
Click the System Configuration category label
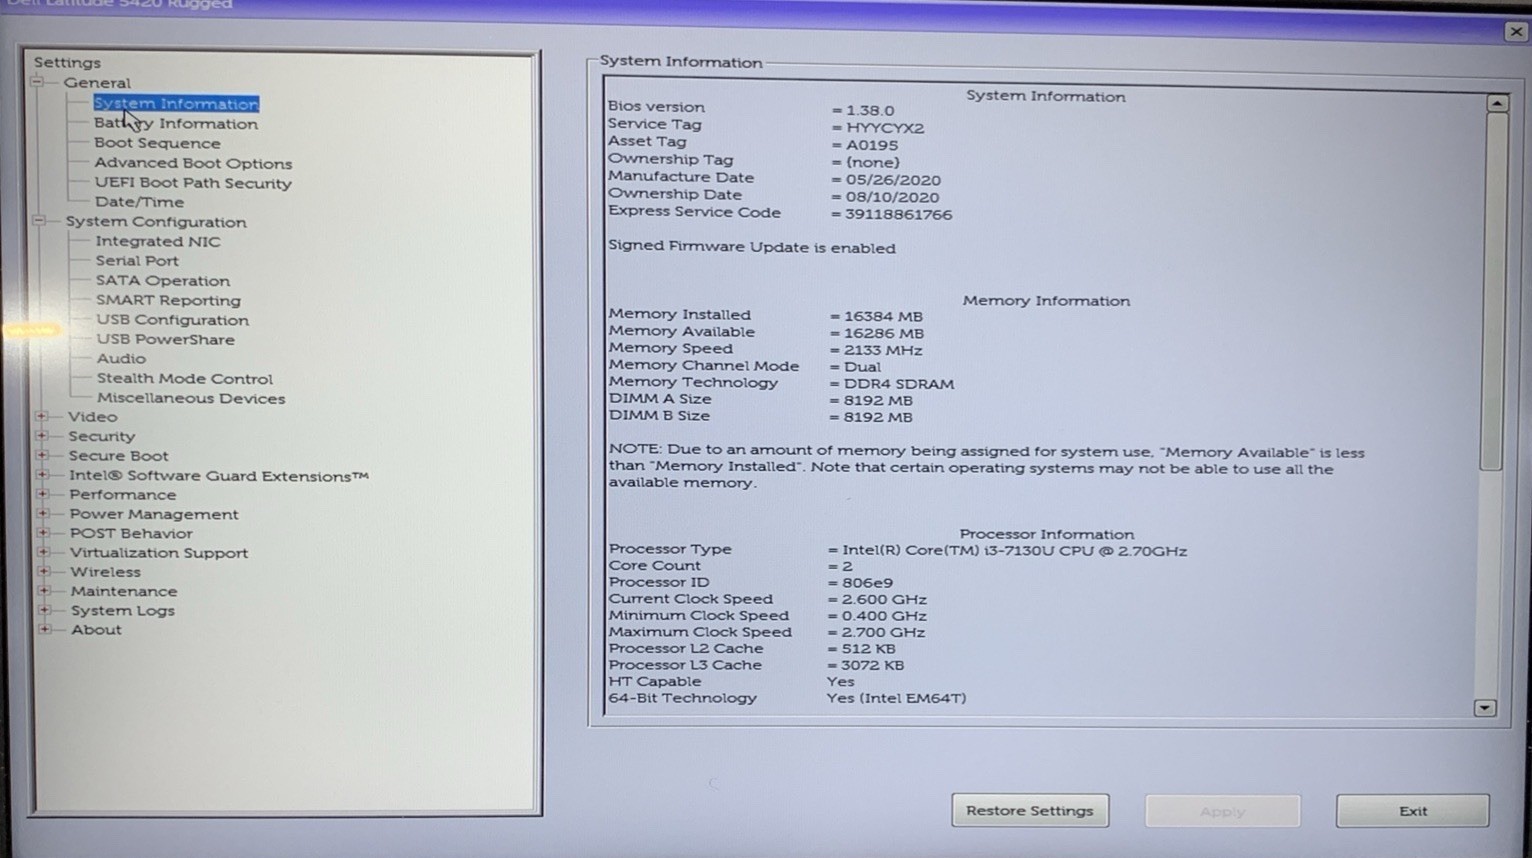(156, 222)
